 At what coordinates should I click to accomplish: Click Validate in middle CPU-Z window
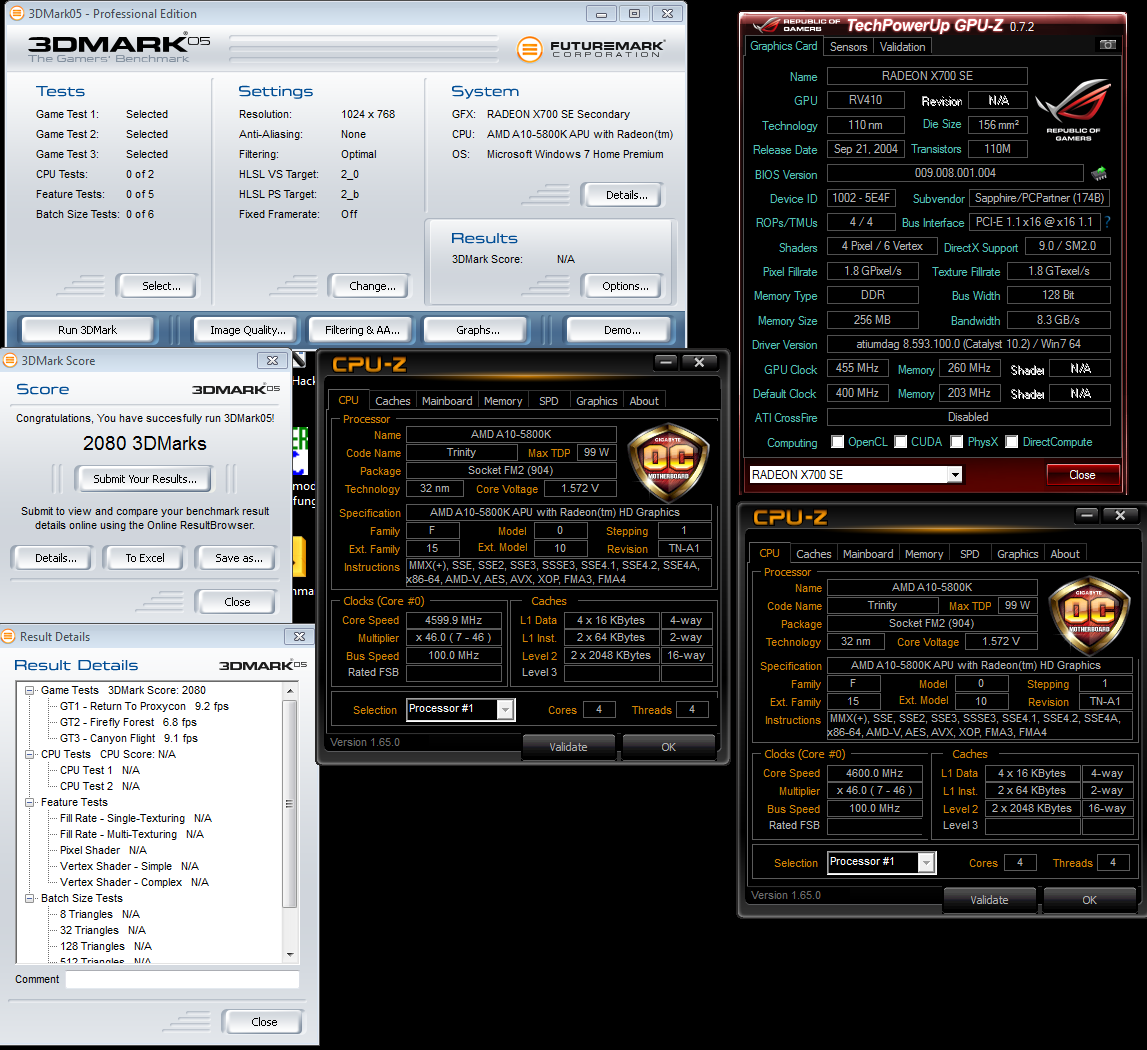coord(568,747)
